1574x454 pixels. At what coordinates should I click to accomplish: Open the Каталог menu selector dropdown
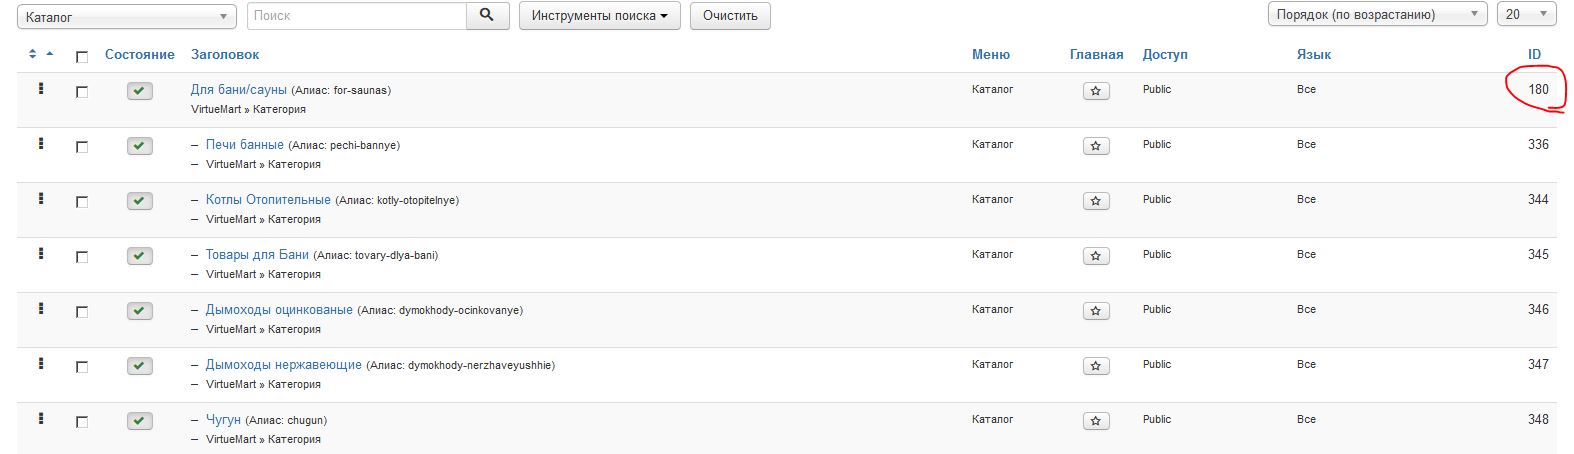point(126,17)
